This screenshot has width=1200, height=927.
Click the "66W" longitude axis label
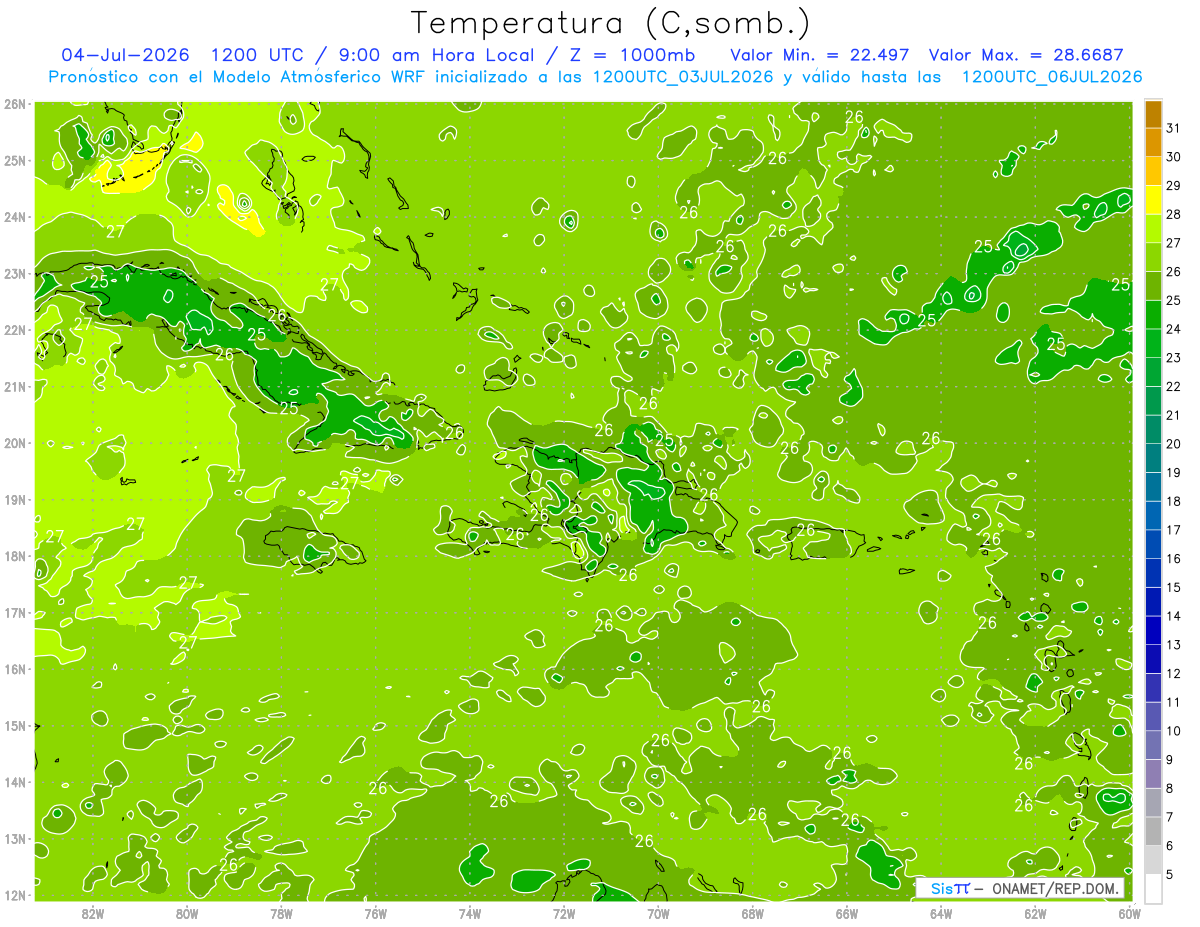(846, 913)
